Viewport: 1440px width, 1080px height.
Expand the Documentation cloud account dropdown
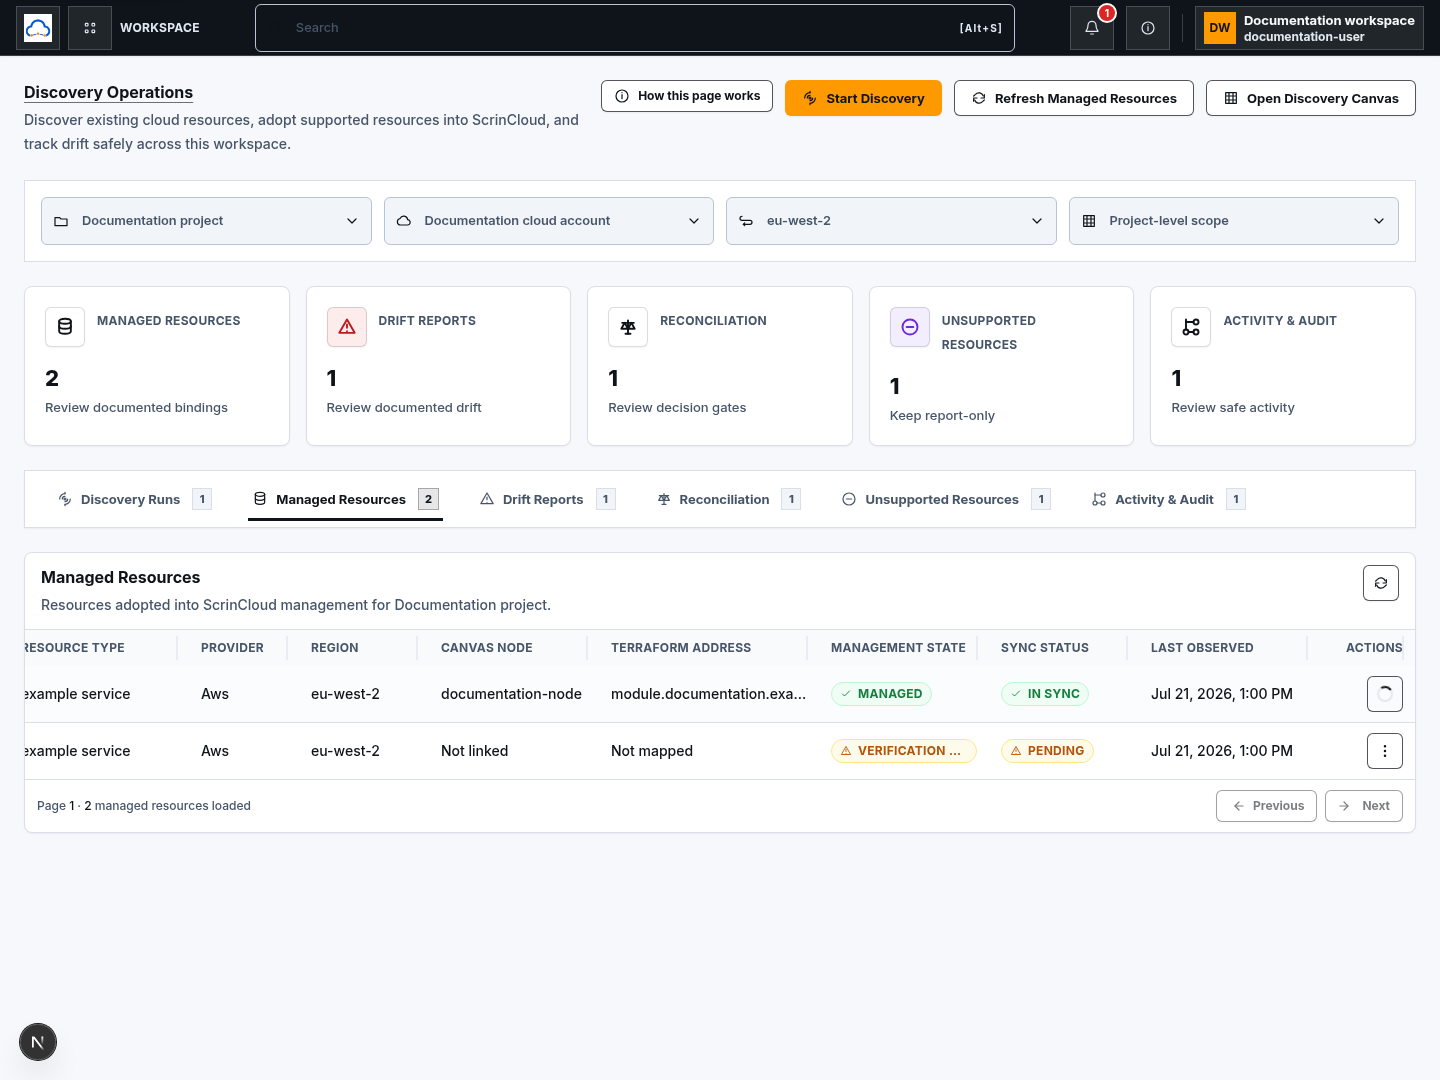click(x=549, y=221)
